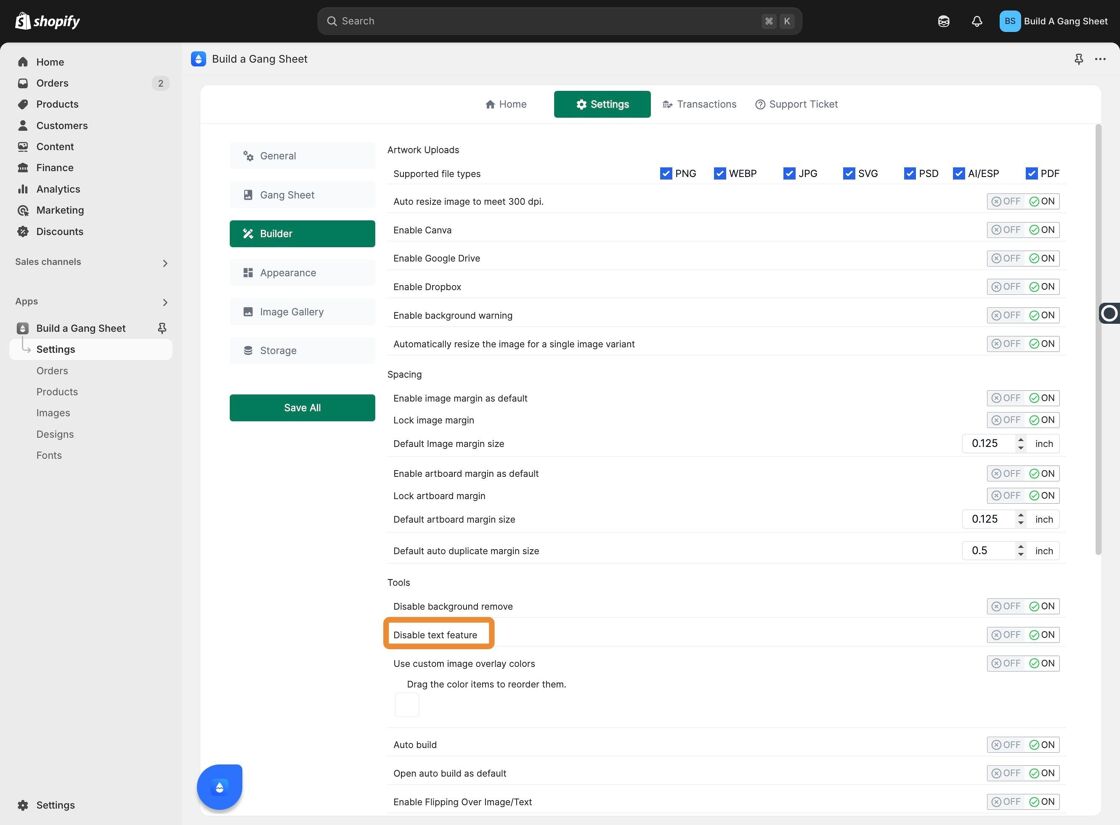Turn OFF Disable background remove
1120x825 pixels.
tap(1006, 606)
